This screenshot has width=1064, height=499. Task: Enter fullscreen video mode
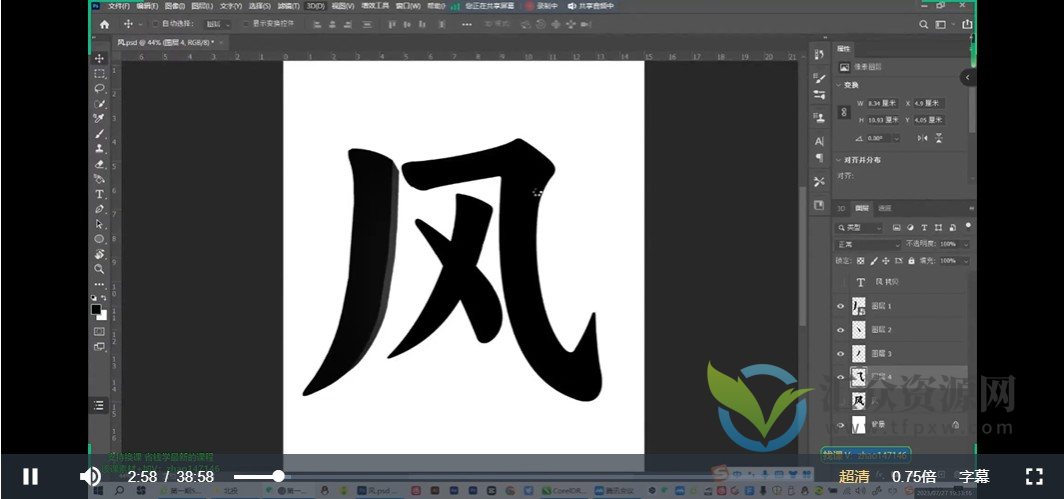1034,477
